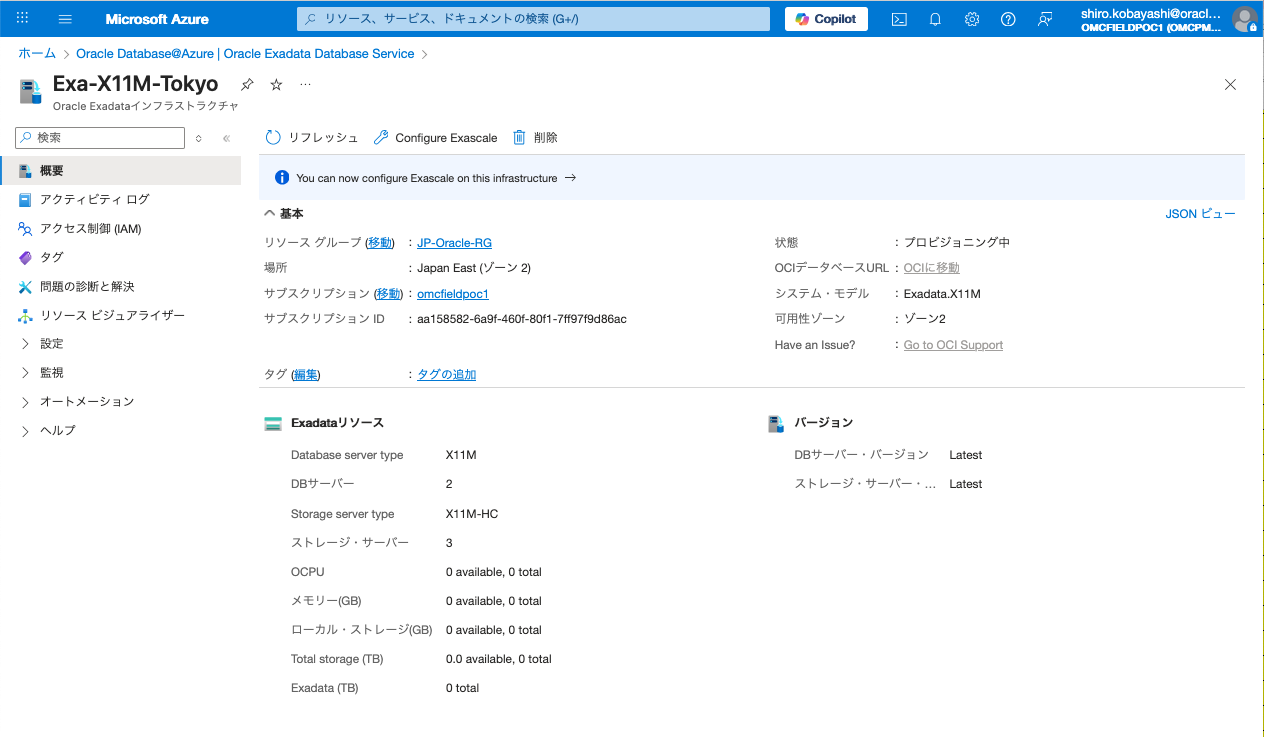This screenshot has height=737, width=1264.
Task: Select 概要 in the sidebar
Action: pos(120,171)
